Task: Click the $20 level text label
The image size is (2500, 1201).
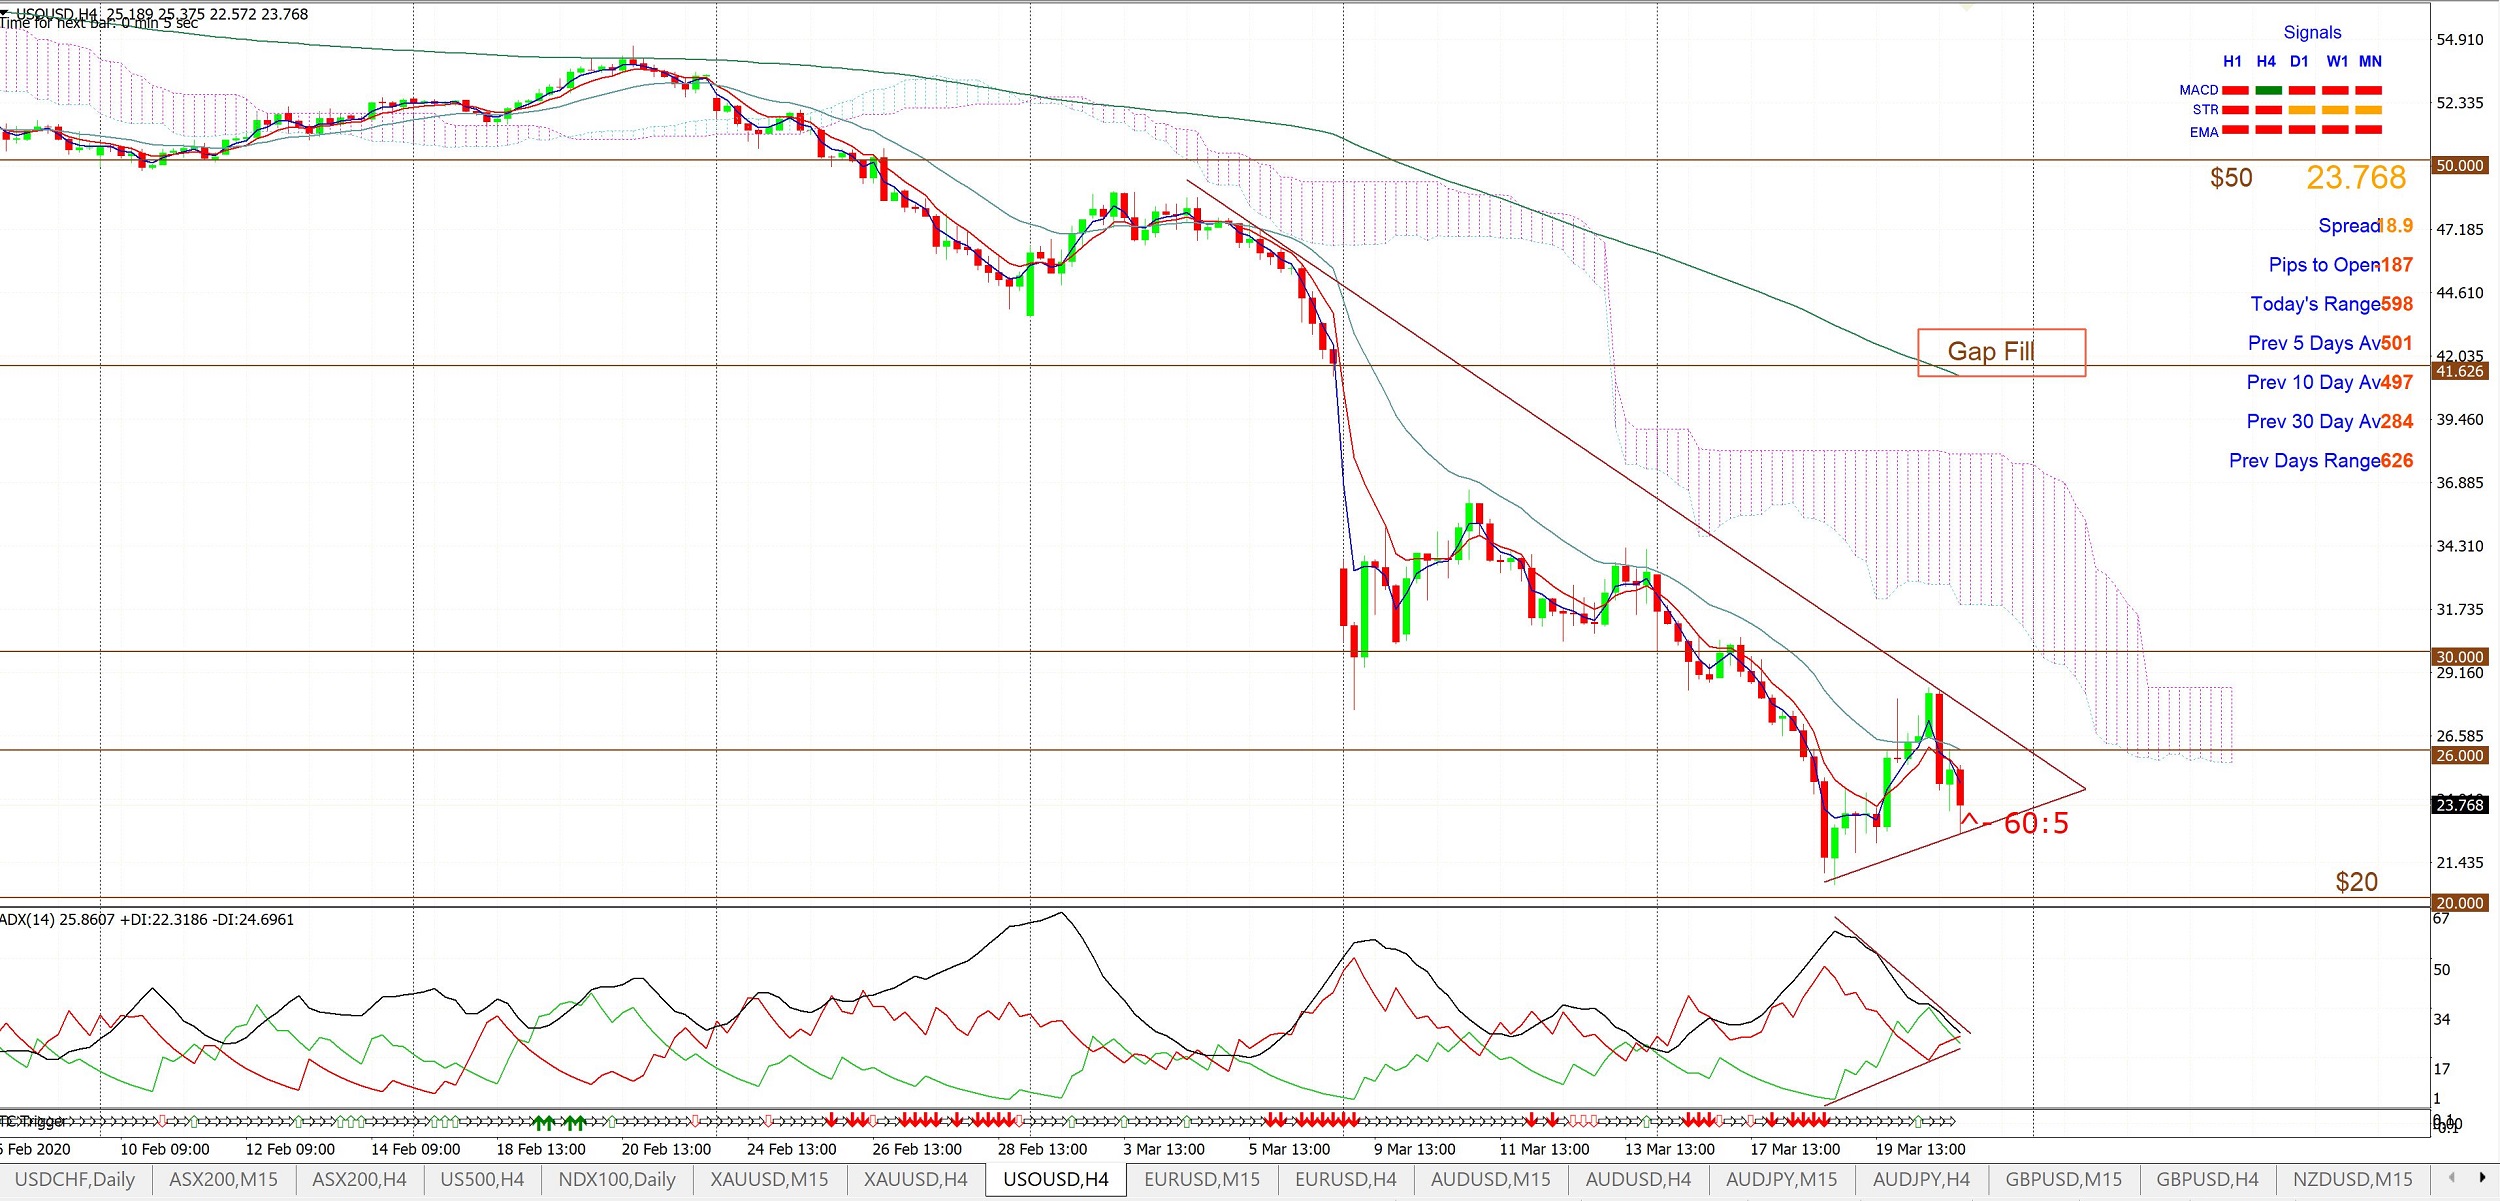Action: coord(2356,882)
